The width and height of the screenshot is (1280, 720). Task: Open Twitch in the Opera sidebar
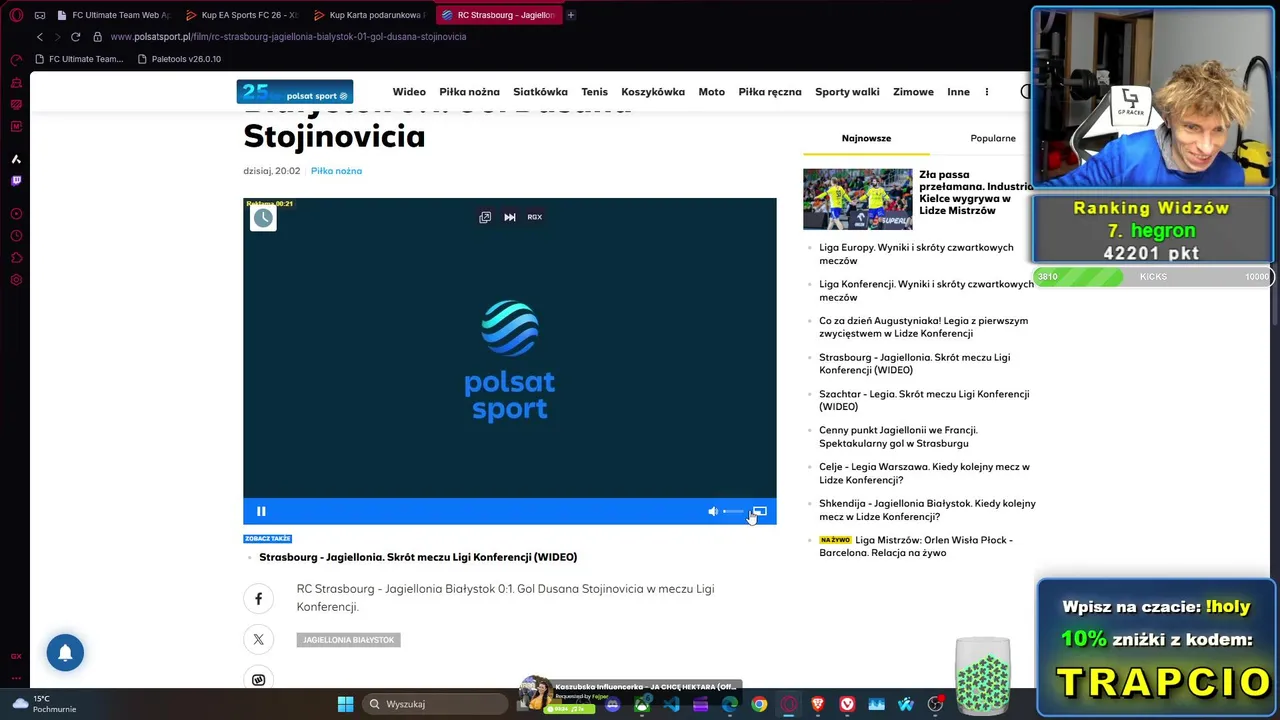(16, 181)
